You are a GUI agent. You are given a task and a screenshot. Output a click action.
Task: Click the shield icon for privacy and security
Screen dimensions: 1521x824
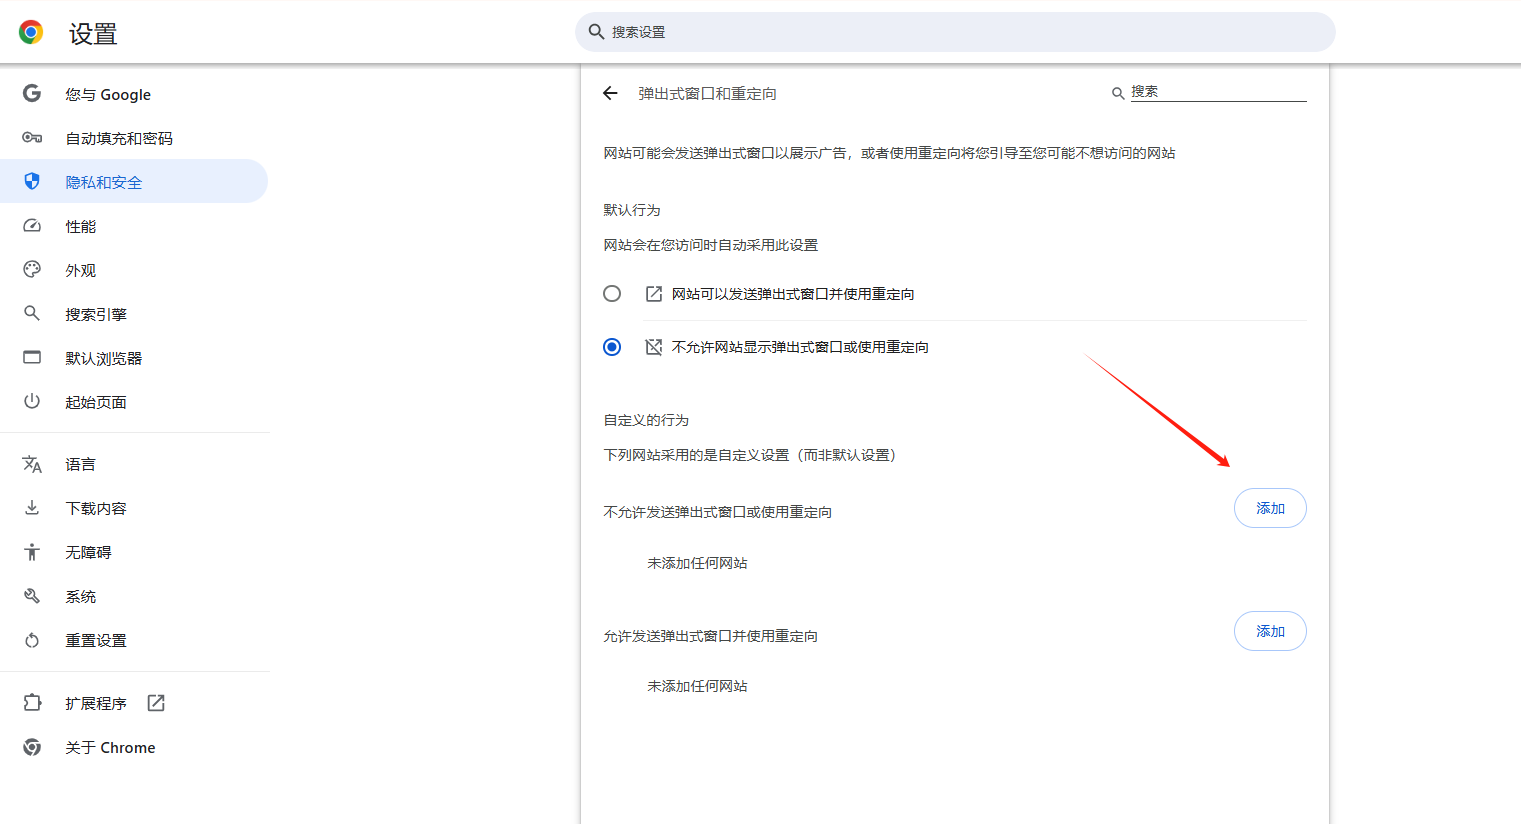[x=32, y=181]
